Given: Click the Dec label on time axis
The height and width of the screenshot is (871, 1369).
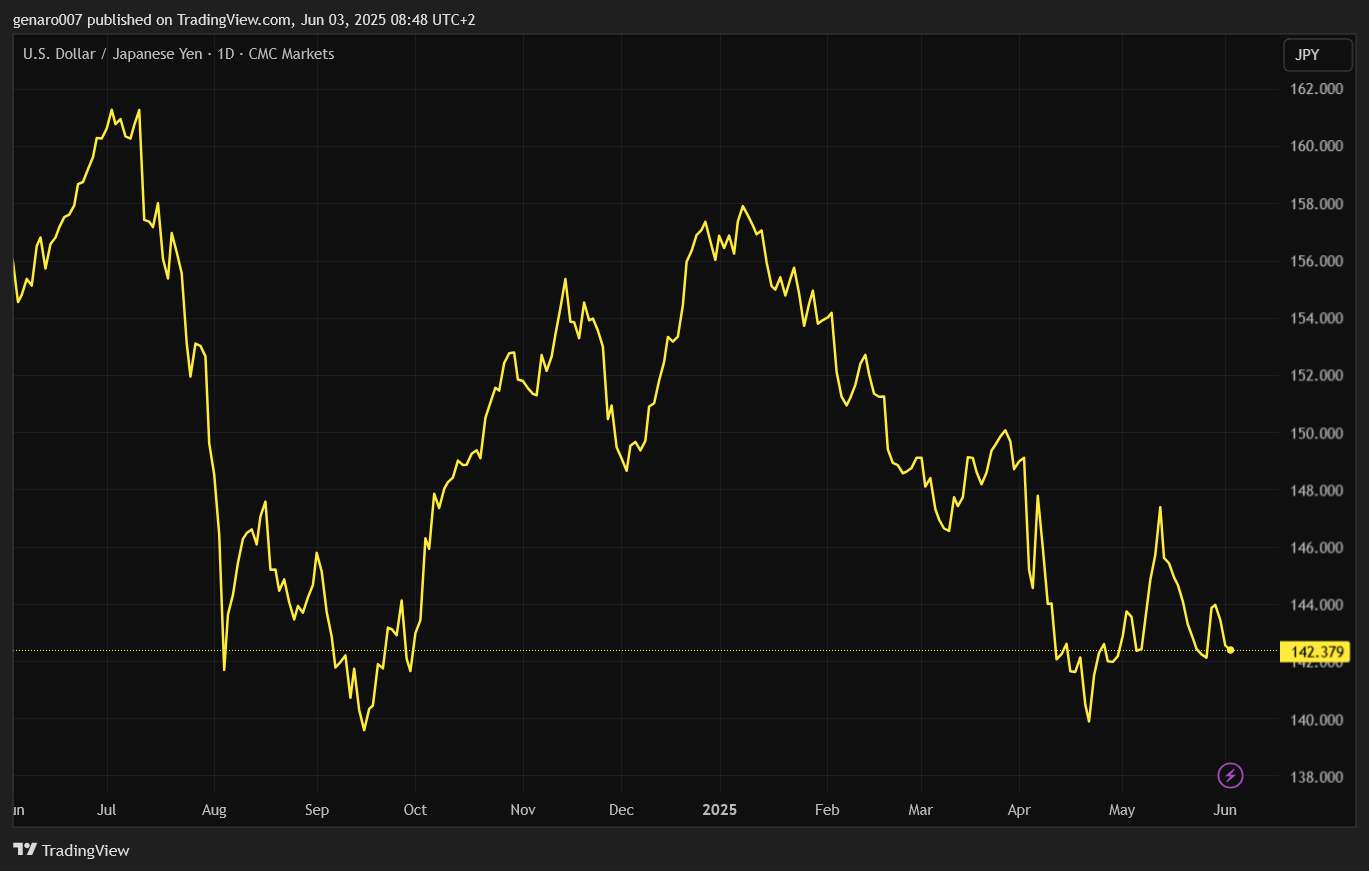Looking at the screenshot, I should (621, 810).
